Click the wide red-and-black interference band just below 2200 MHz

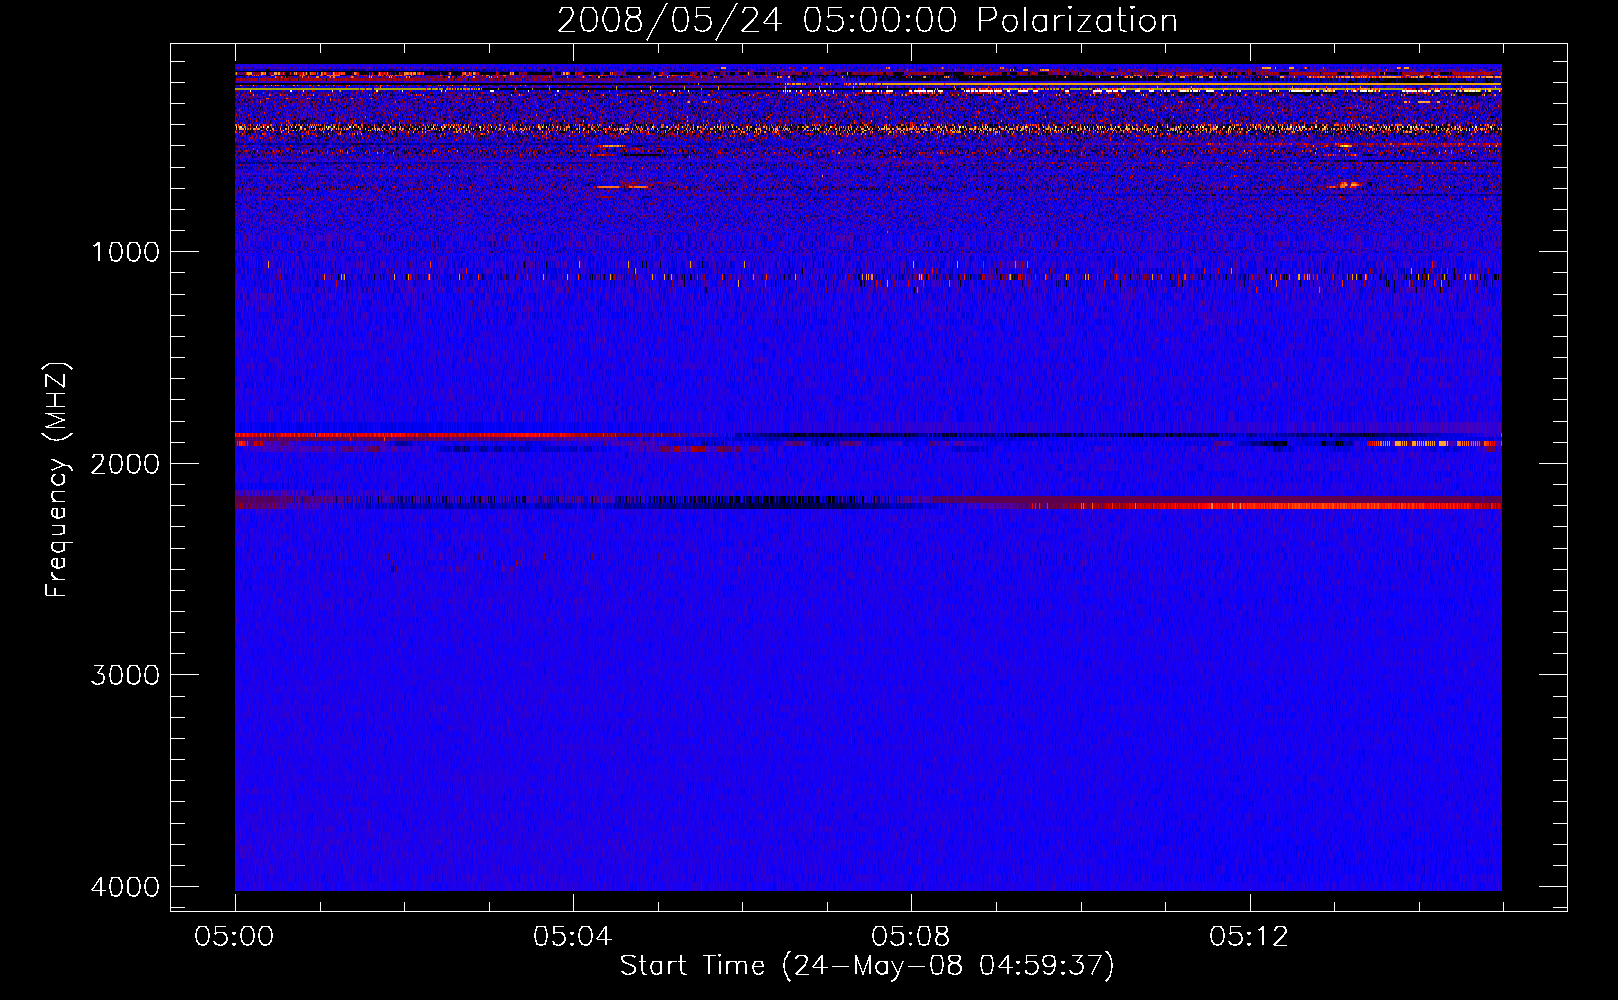pyautogui.click(x=868, y=502)
